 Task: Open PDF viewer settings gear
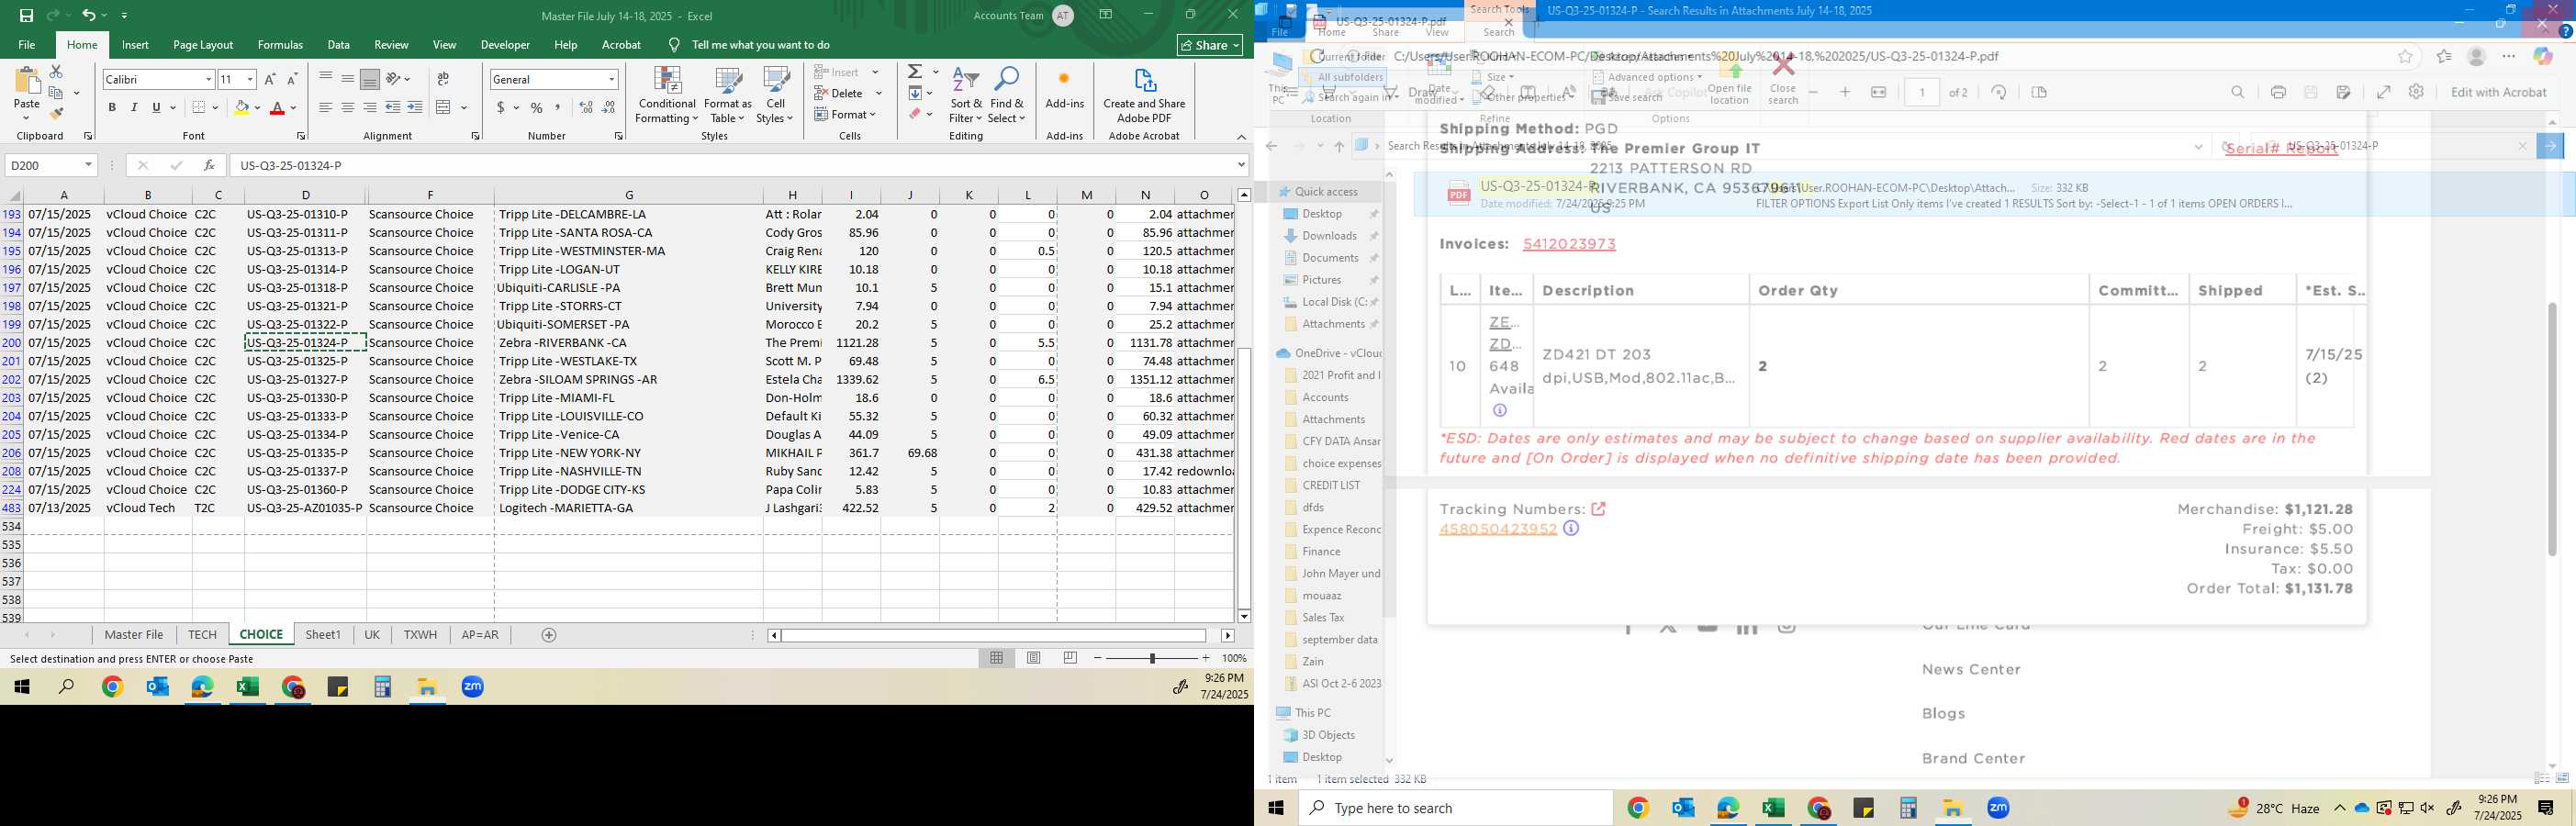[2416, 92]
